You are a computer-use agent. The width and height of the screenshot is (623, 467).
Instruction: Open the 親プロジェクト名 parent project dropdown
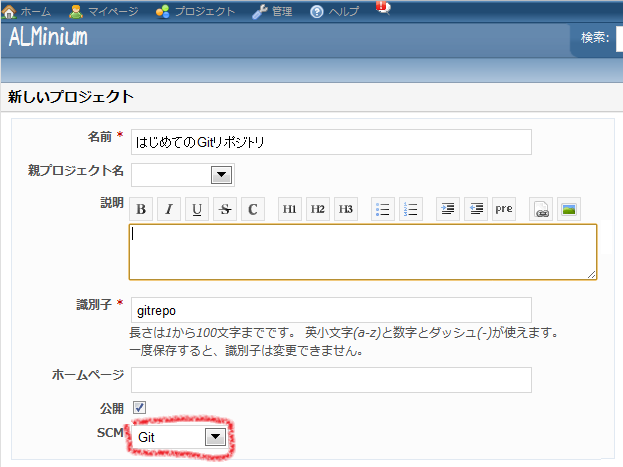pos(183,175)
